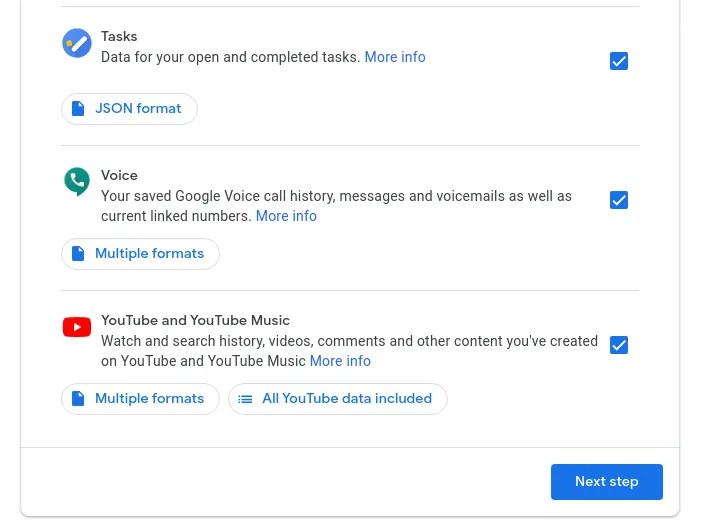Click the list icon in All YouTube data included
Screen dimensions: 715x524
click(245, 399)
